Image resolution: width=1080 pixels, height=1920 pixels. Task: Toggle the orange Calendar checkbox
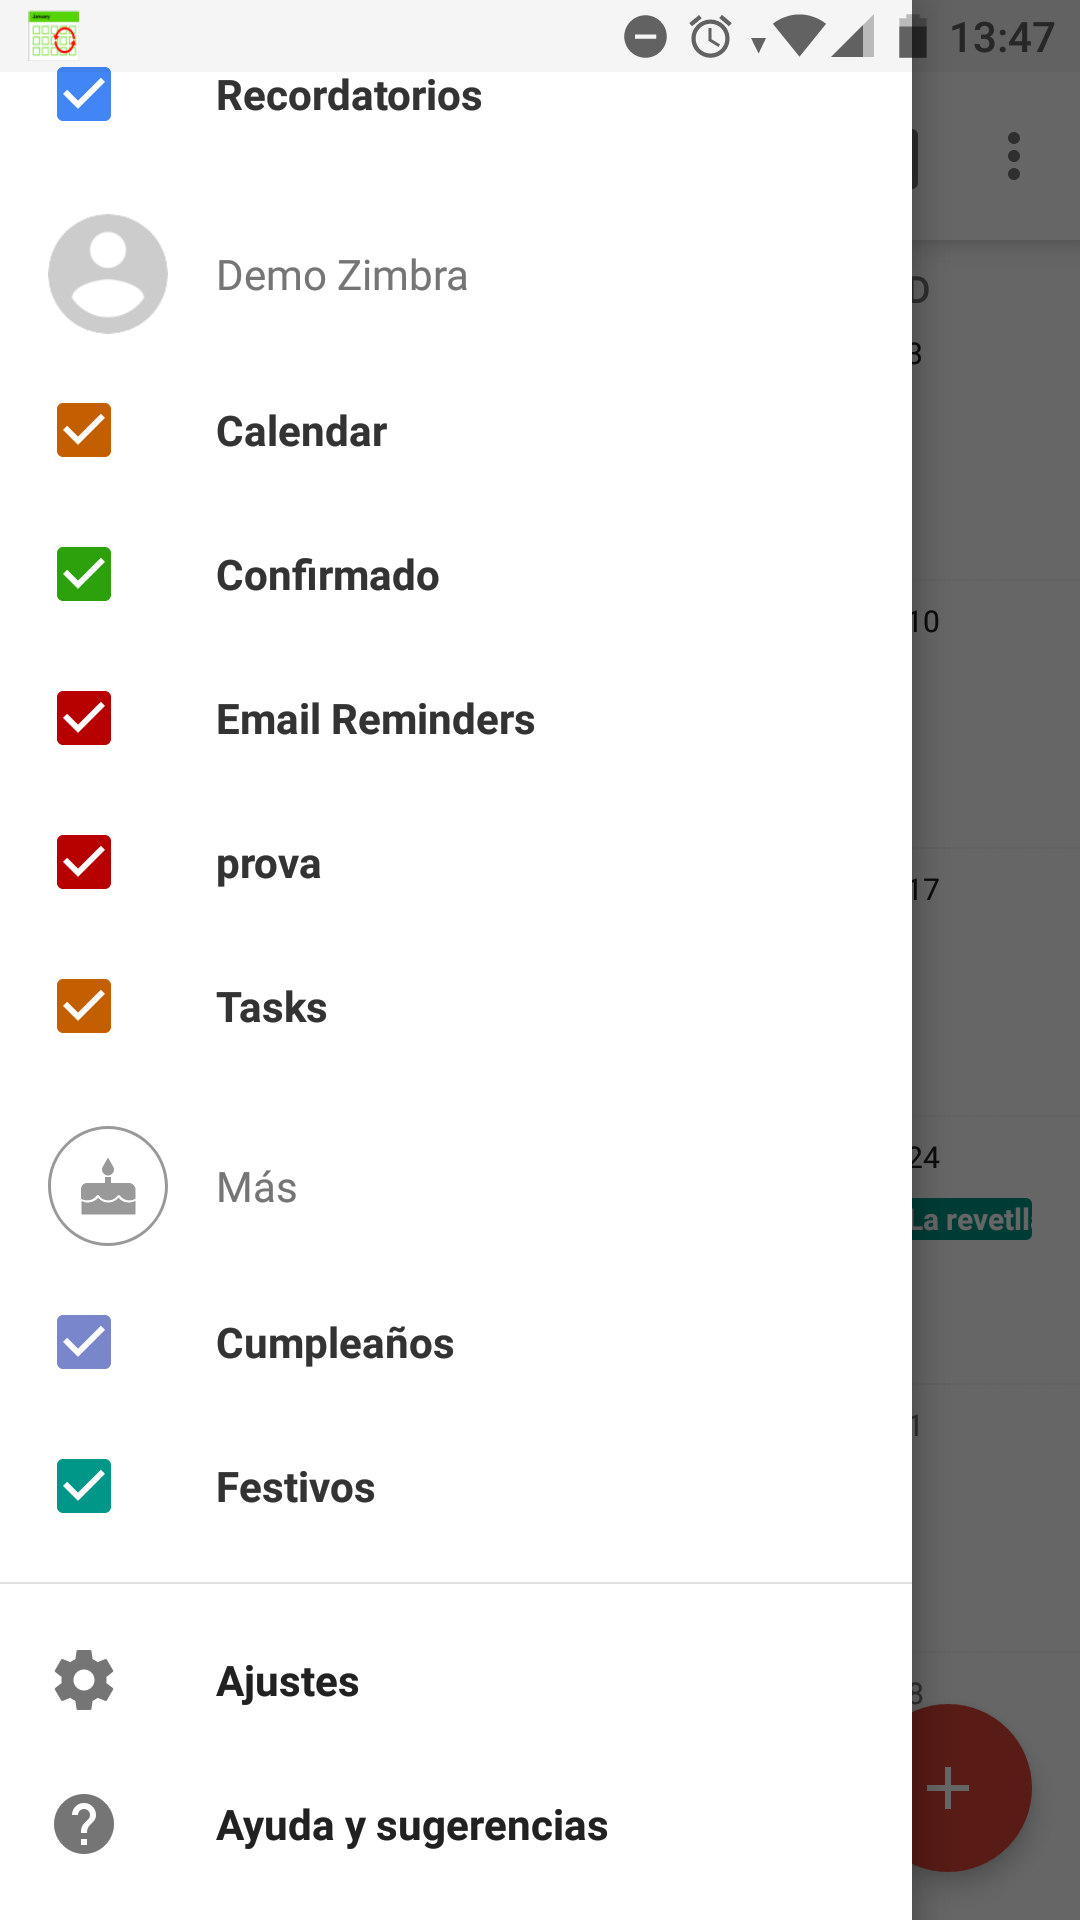coord(84,430)
